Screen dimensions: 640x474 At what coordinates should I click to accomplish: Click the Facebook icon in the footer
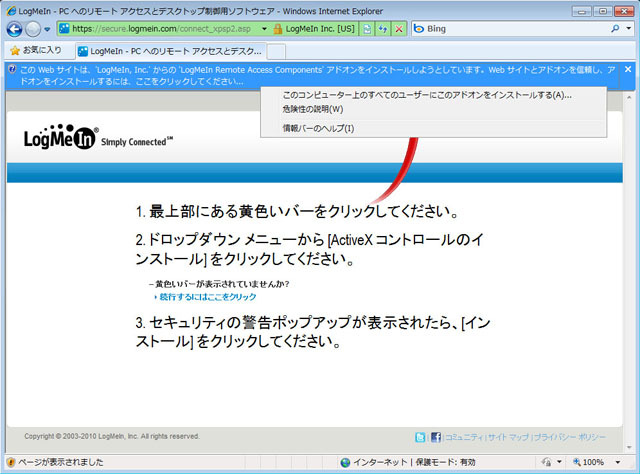[436, 437]
